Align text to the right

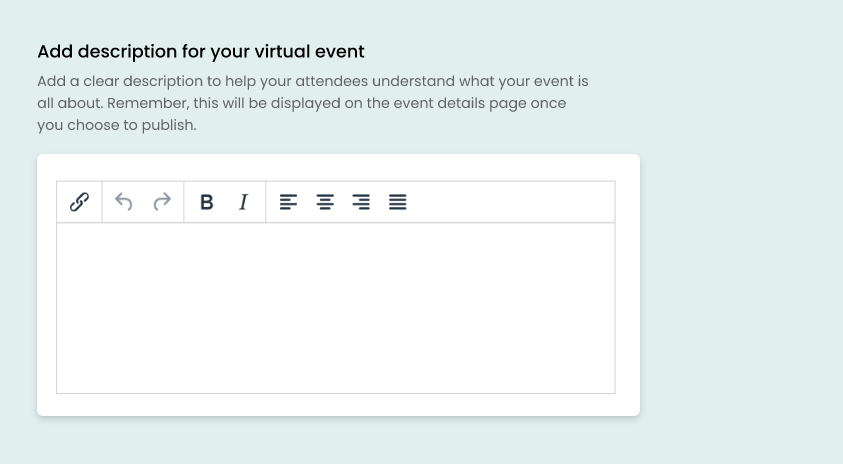(361, 202)
